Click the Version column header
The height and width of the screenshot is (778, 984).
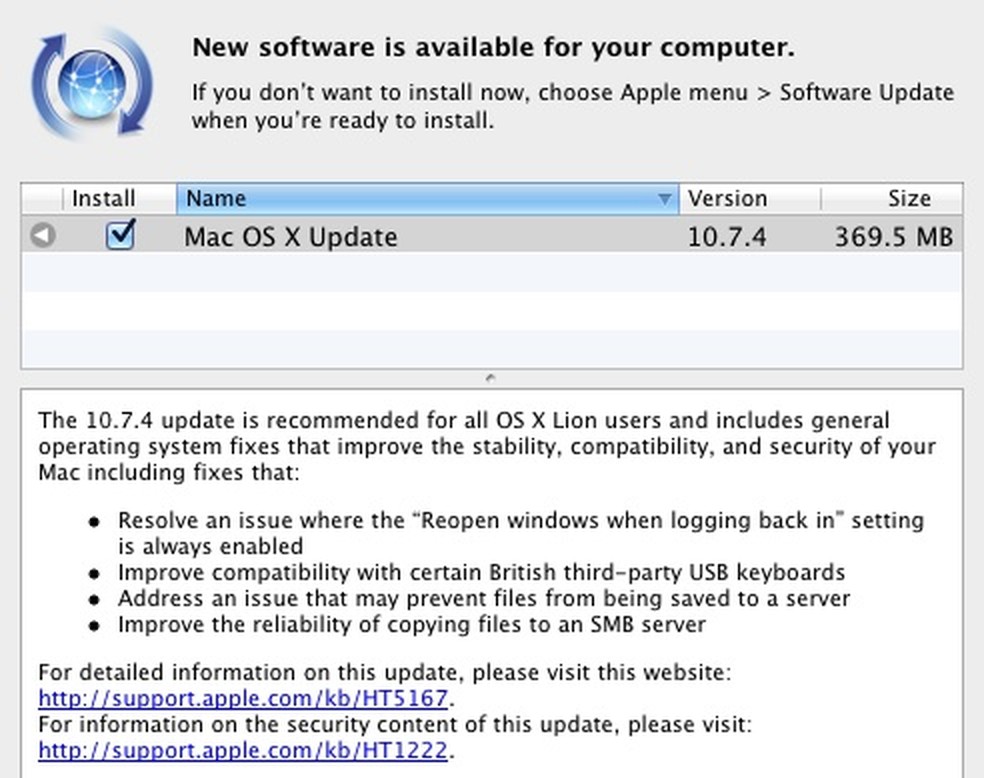[728, 198]
